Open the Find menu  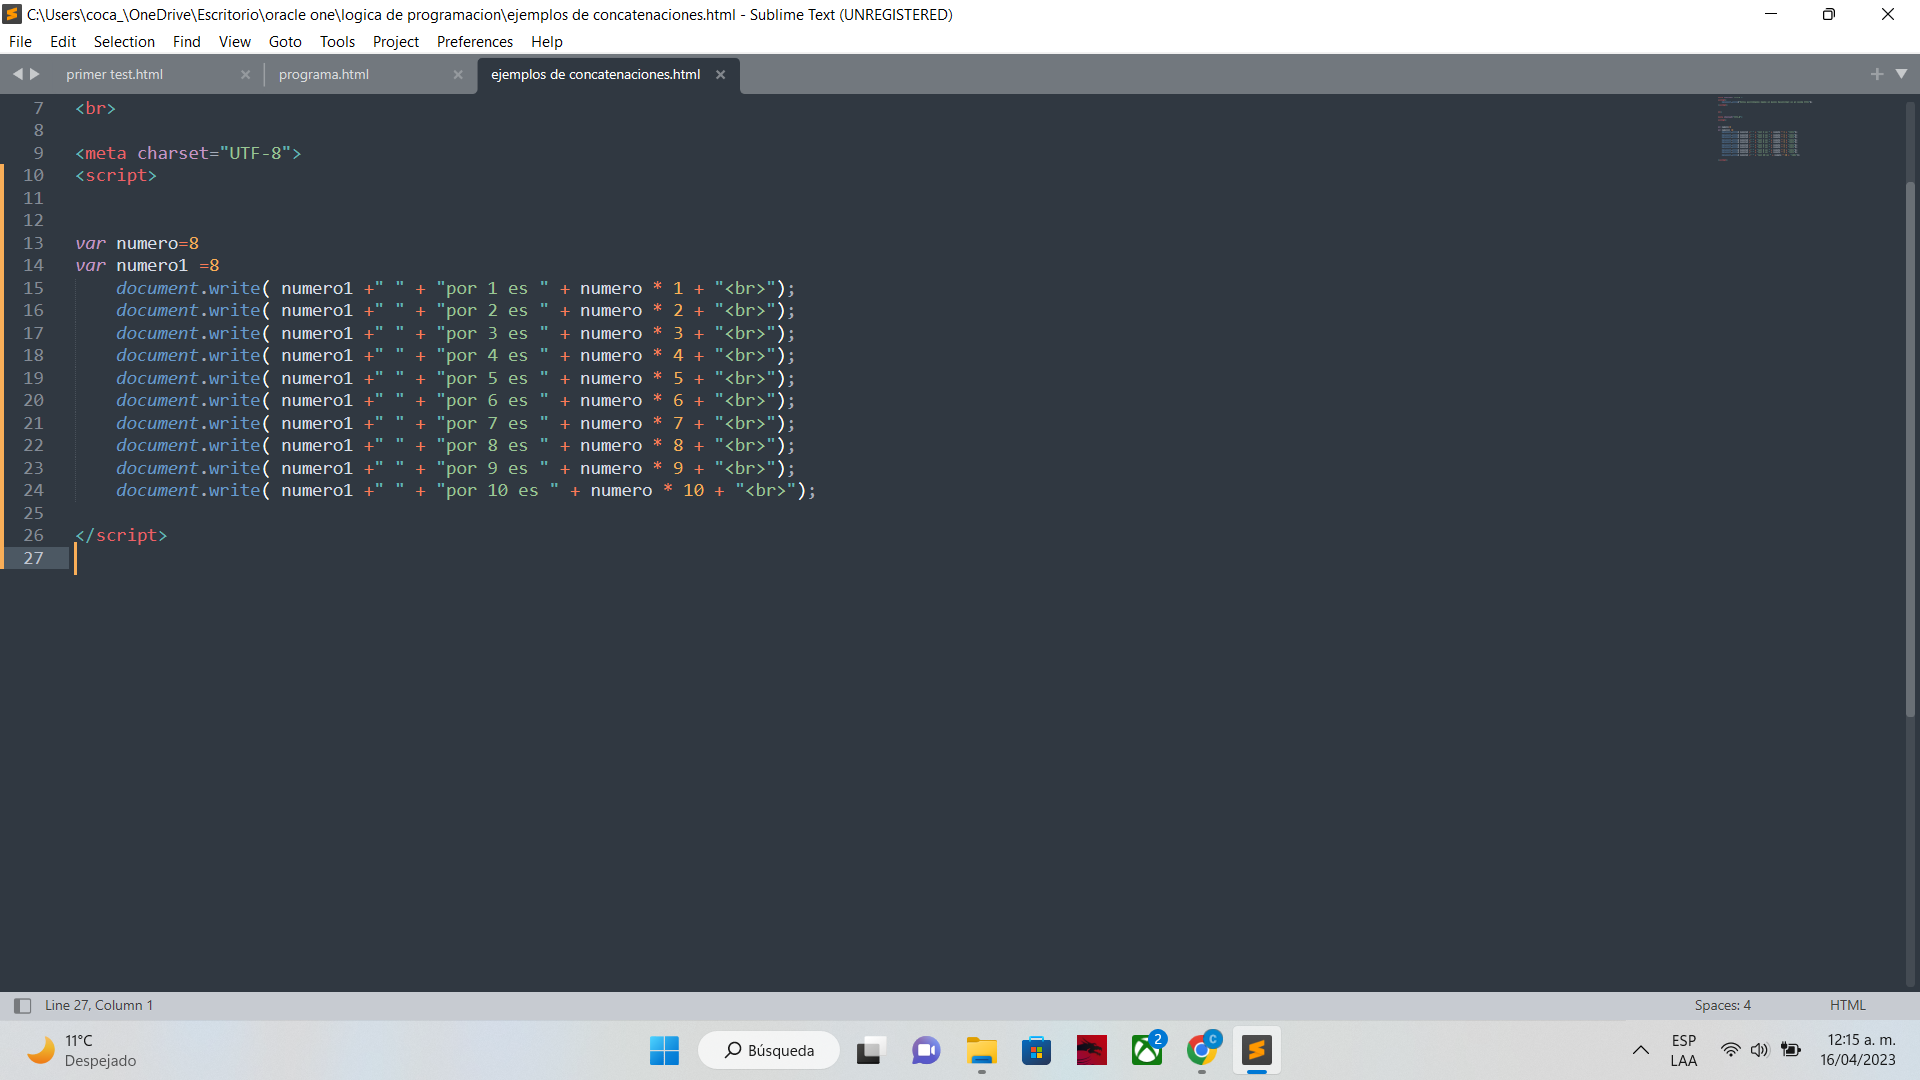(186, 41)
